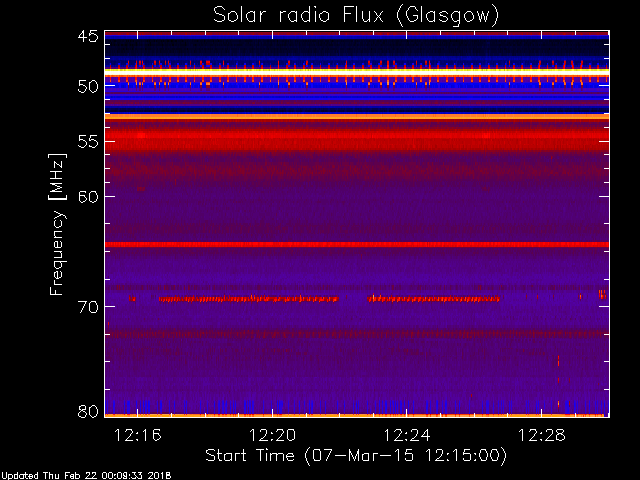Viewport: 640px width, 480px height.
Task: Click the 80 frequency axis label
Action: click(x=88, y=411)
